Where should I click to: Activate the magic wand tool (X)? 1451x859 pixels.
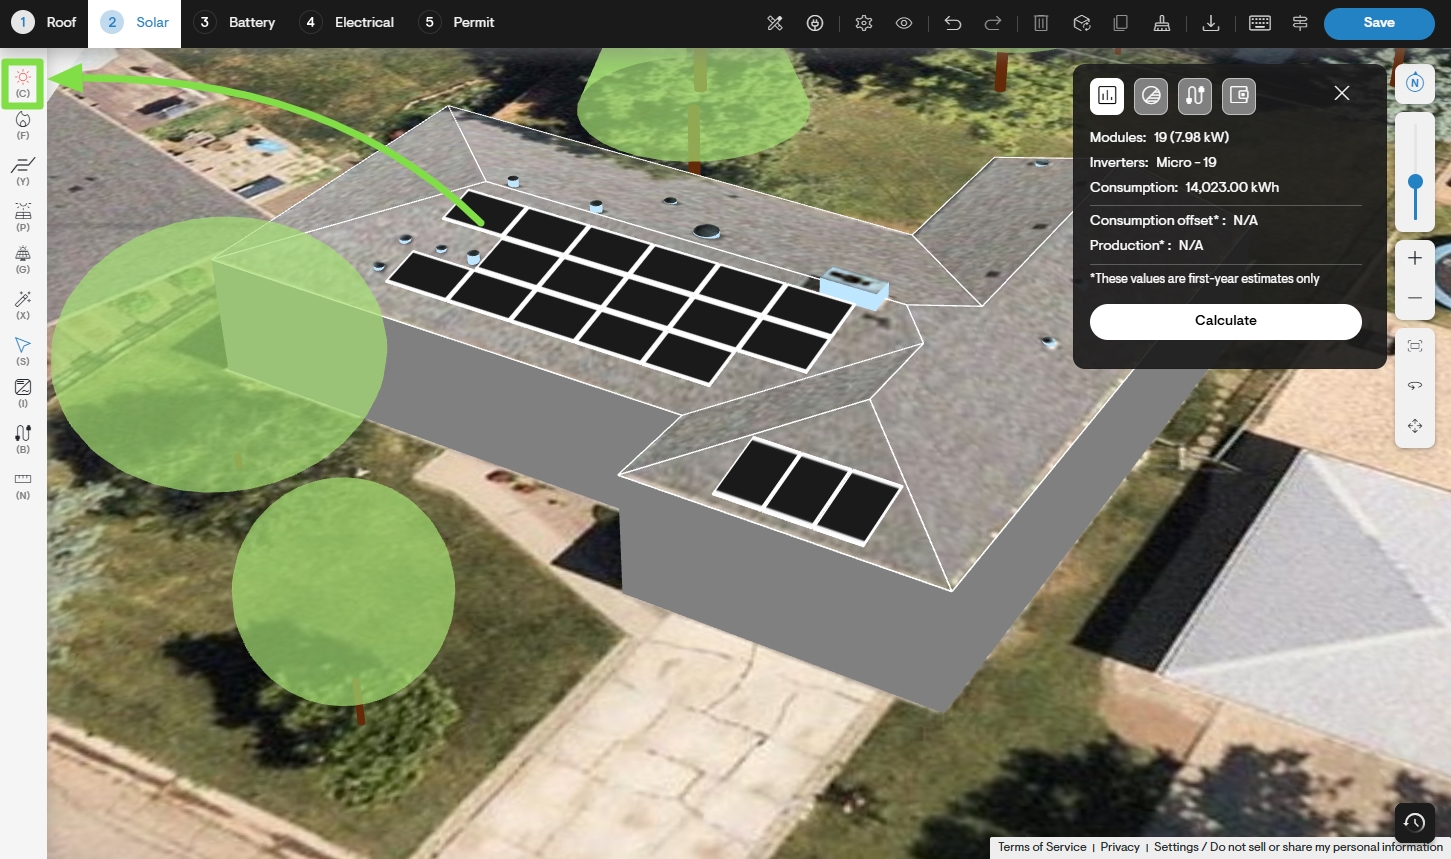[x=23, y=302]
